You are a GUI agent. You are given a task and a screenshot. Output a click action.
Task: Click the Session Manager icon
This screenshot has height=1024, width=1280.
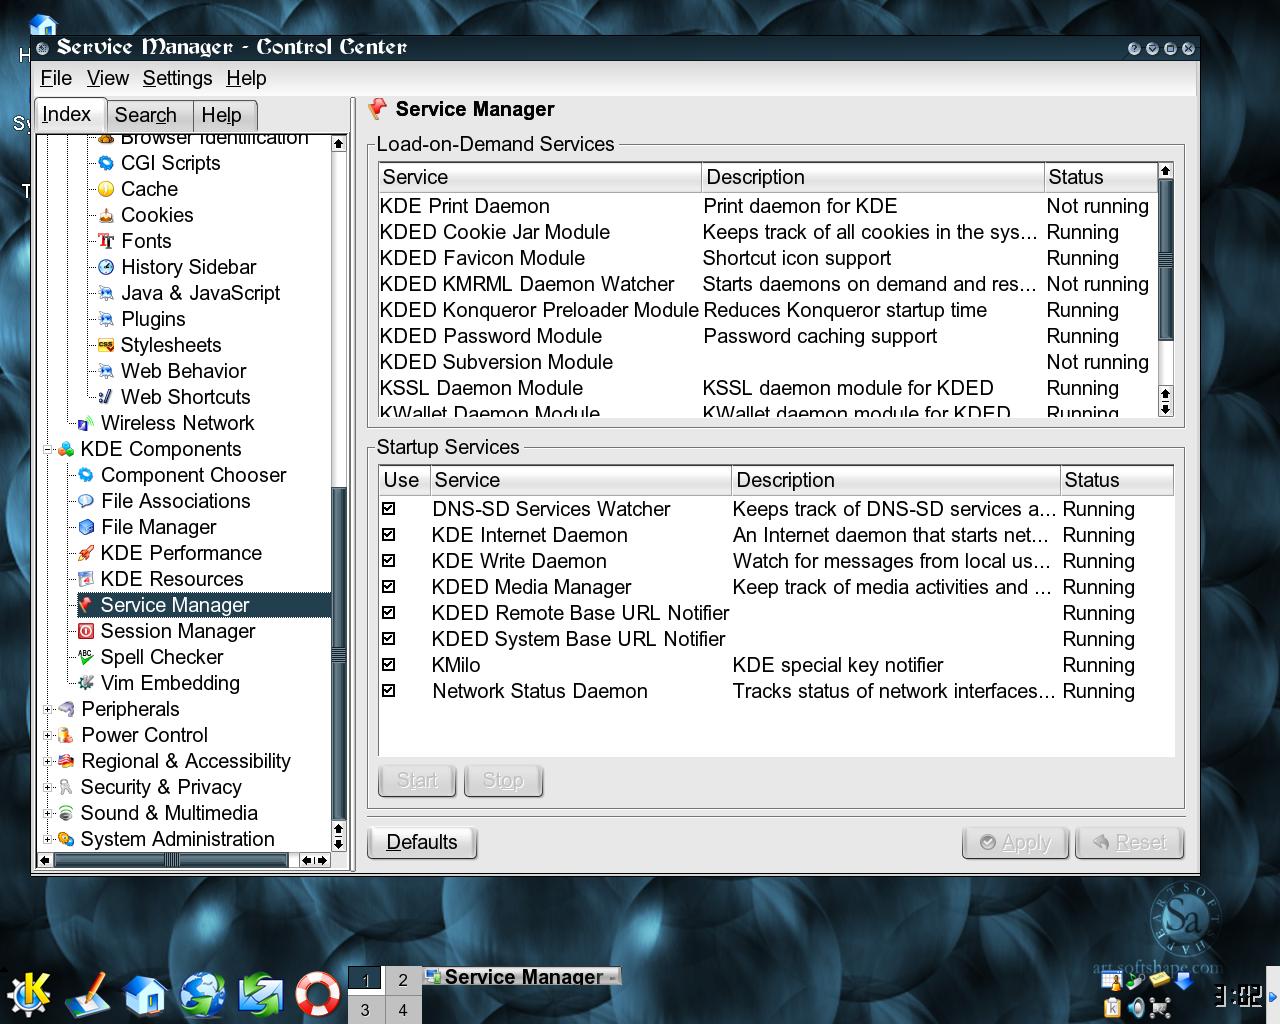click(x=85, y=631)
